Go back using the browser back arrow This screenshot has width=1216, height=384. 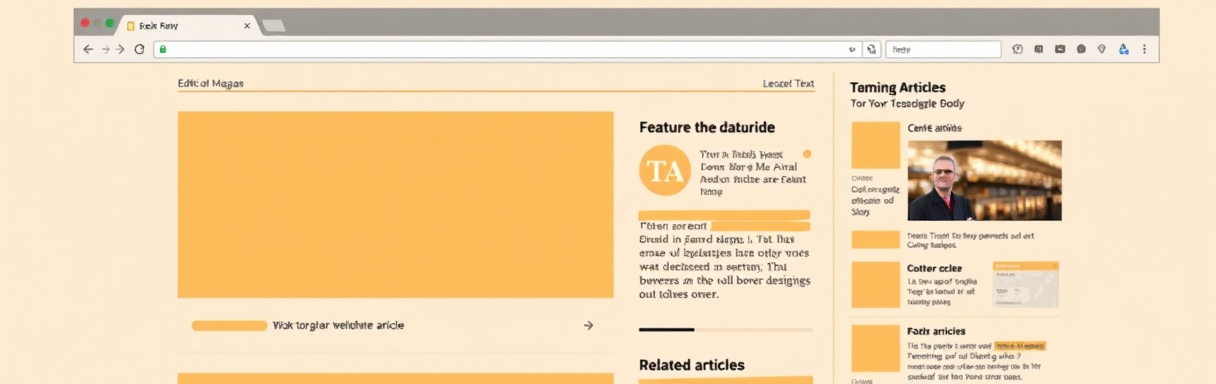88,49
